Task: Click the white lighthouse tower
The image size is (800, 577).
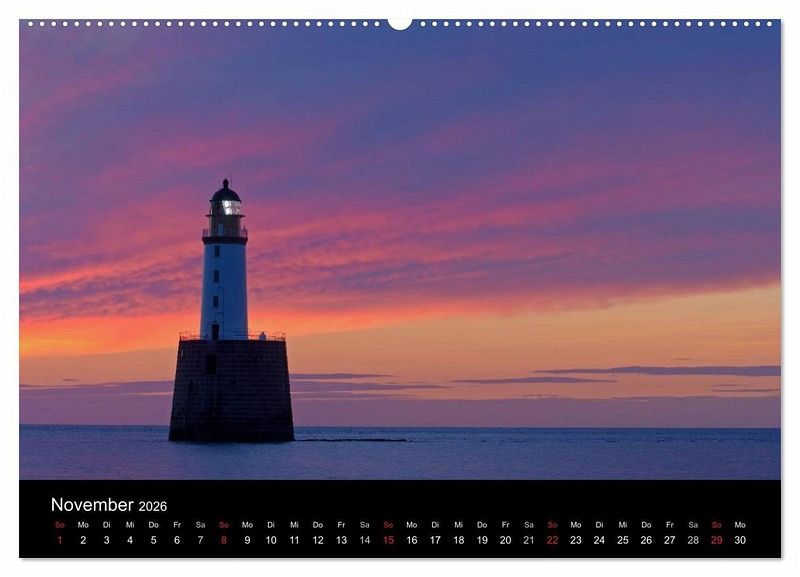Action: [x=224, y=291]
